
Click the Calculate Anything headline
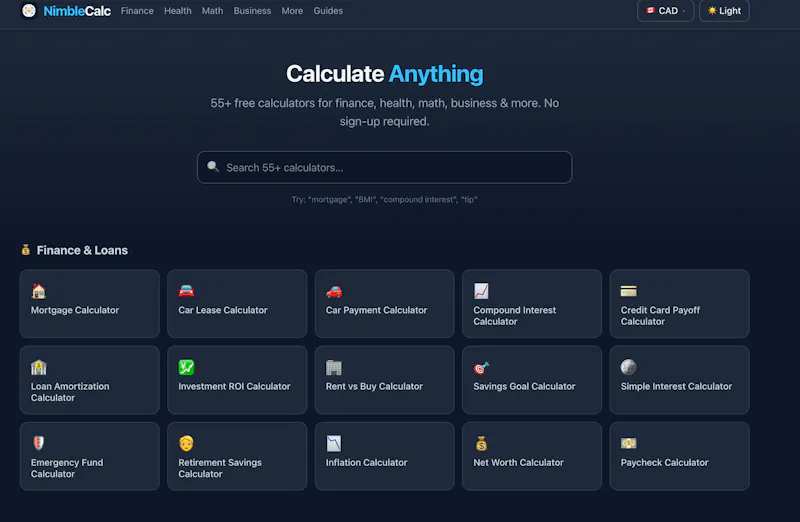pyautogui.click(x=385, y=74)
